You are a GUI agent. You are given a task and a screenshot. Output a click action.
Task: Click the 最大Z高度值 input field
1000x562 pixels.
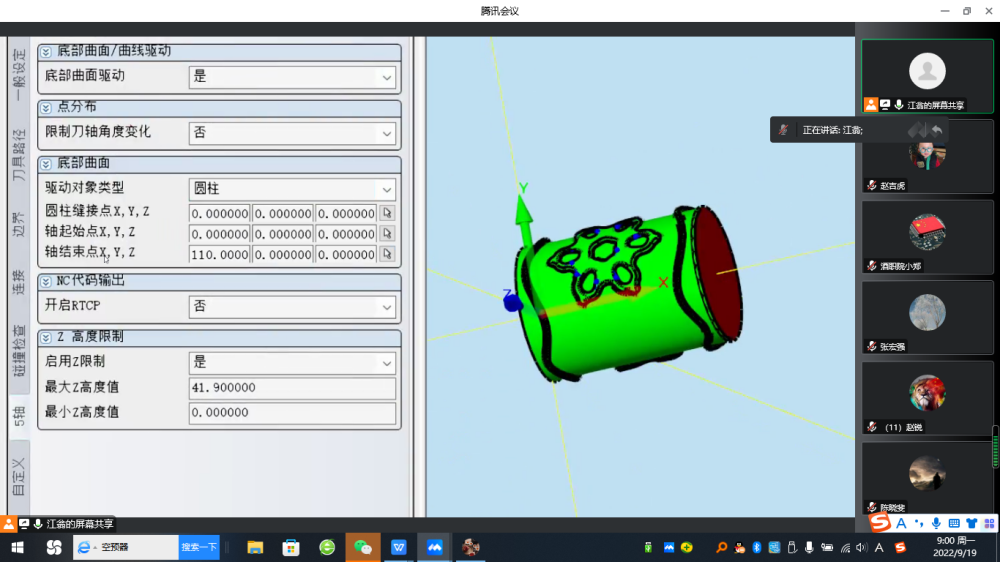tap(292, 388)
